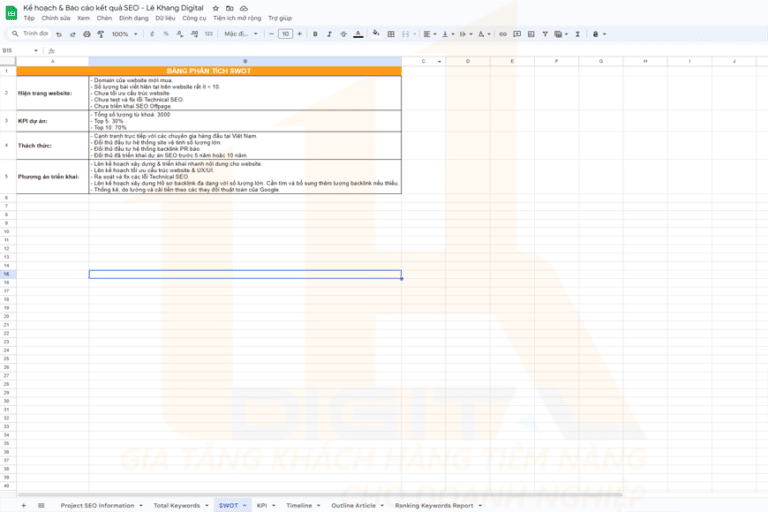Open the borders tool
This screenshot has height=512, width=768.
391,34
